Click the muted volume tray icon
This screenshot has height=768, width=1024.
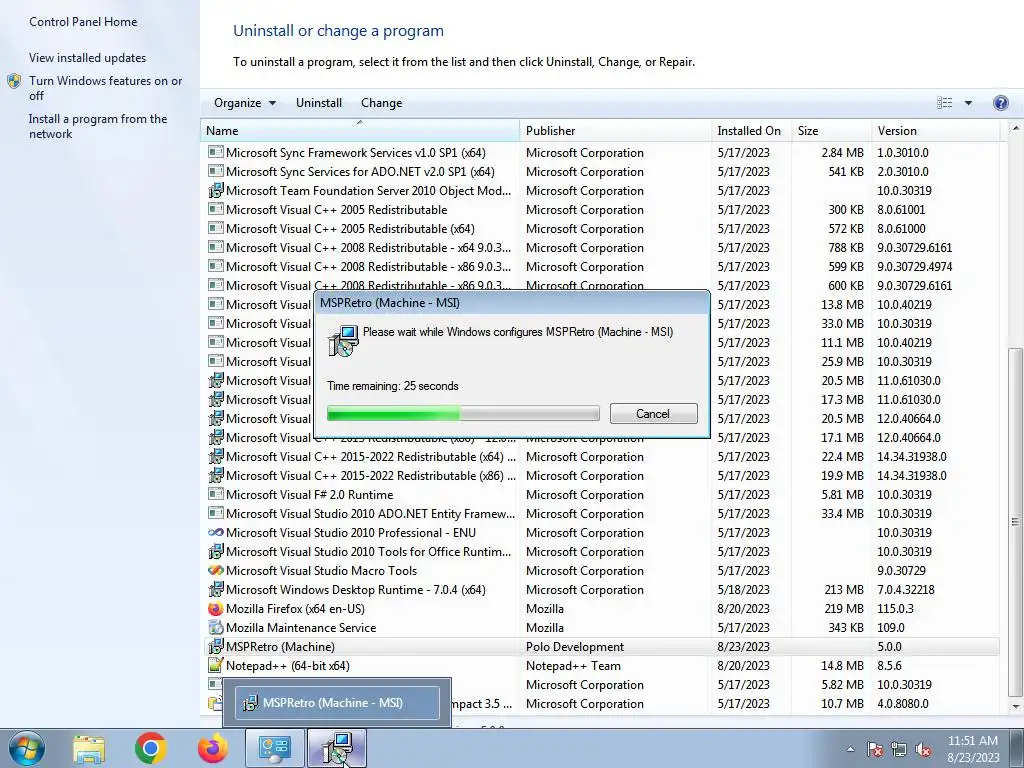coord(923,749)
